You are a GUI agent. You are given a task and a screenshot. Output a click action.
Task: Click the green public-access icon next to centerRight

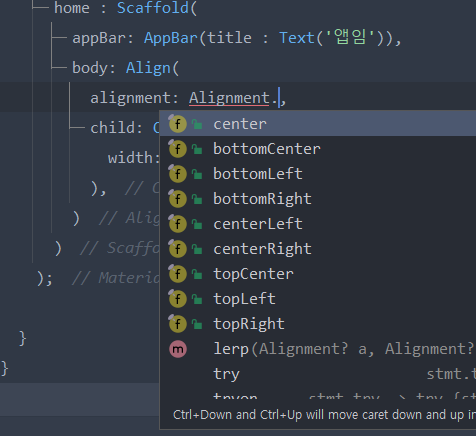coord(197,249)
